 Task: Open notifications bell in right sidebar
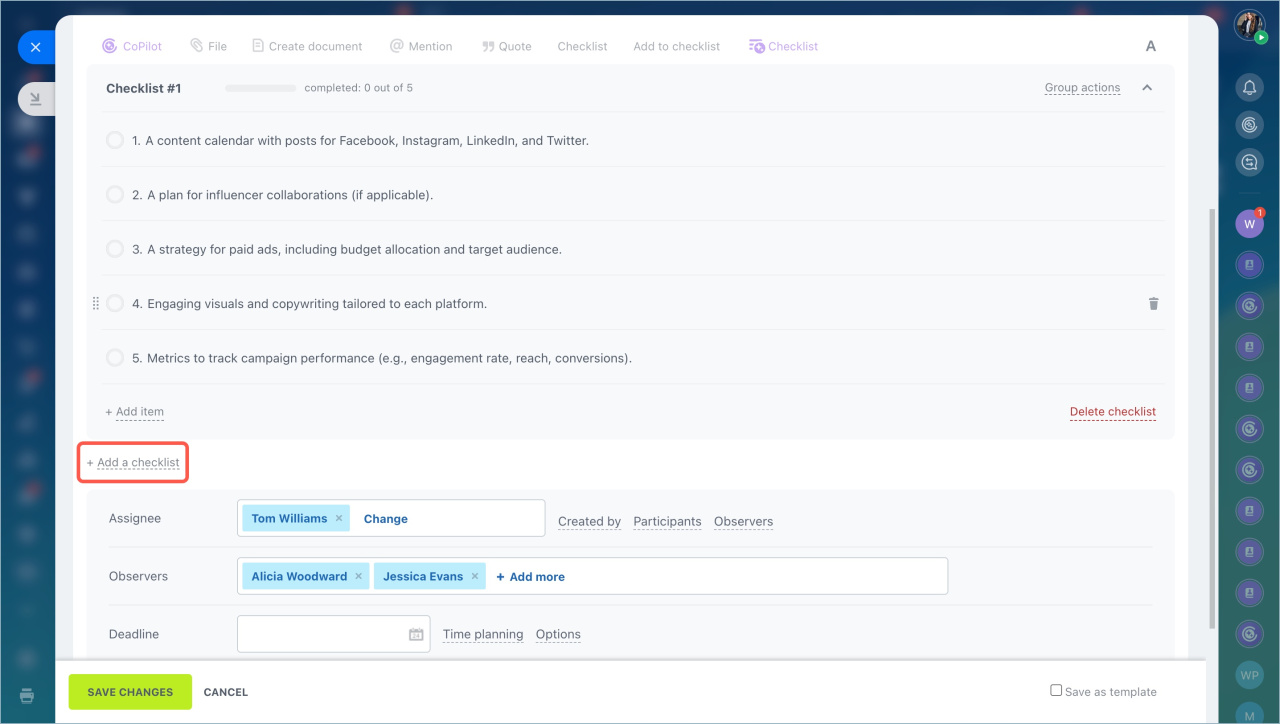click(1249, 88)
